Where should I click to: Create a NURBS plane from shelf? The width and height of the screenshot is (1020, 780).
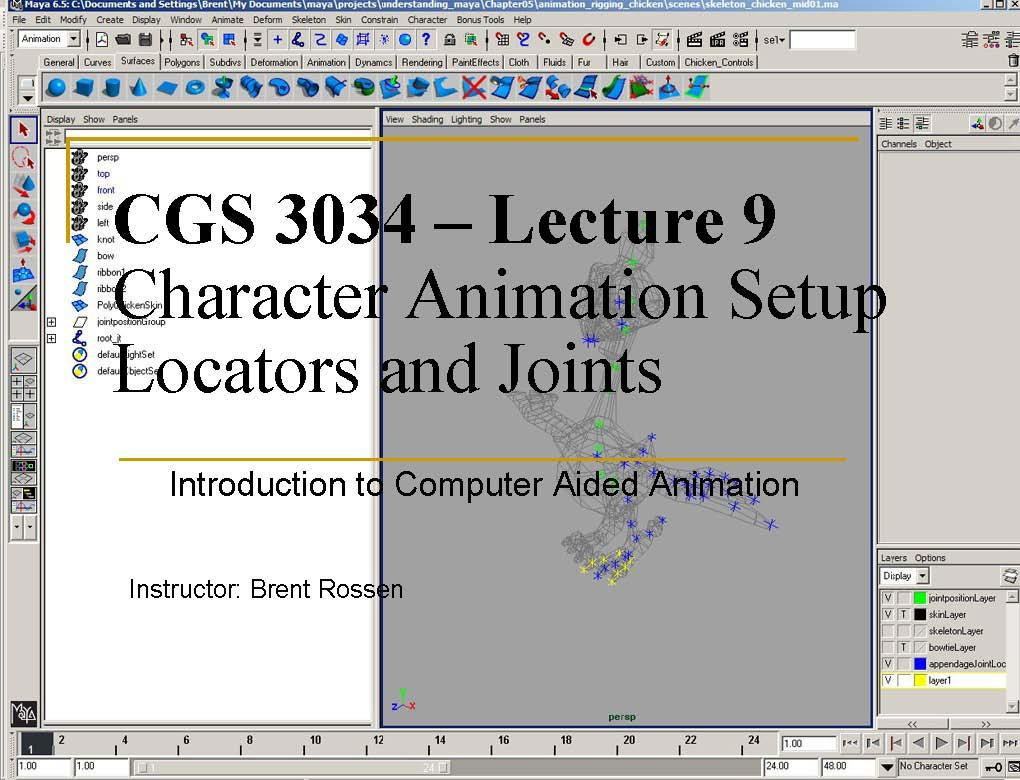pos(167,87)
